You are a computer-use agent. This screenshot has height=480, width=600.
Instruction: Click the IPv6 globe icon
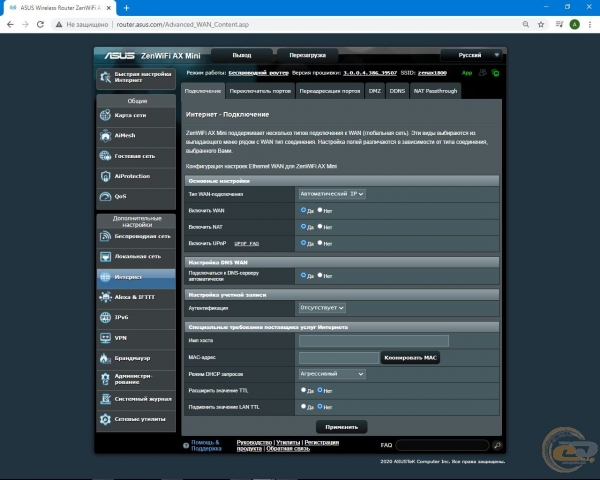(105, 317)
